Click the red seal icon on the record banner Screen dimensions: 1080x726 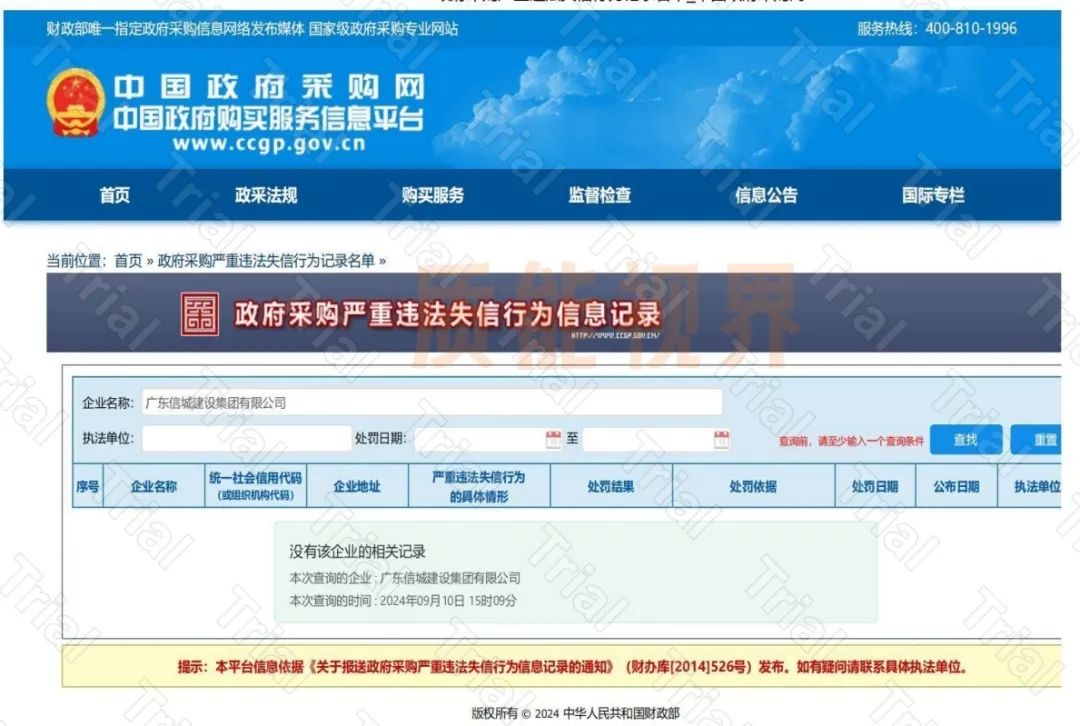click(200, 315)
